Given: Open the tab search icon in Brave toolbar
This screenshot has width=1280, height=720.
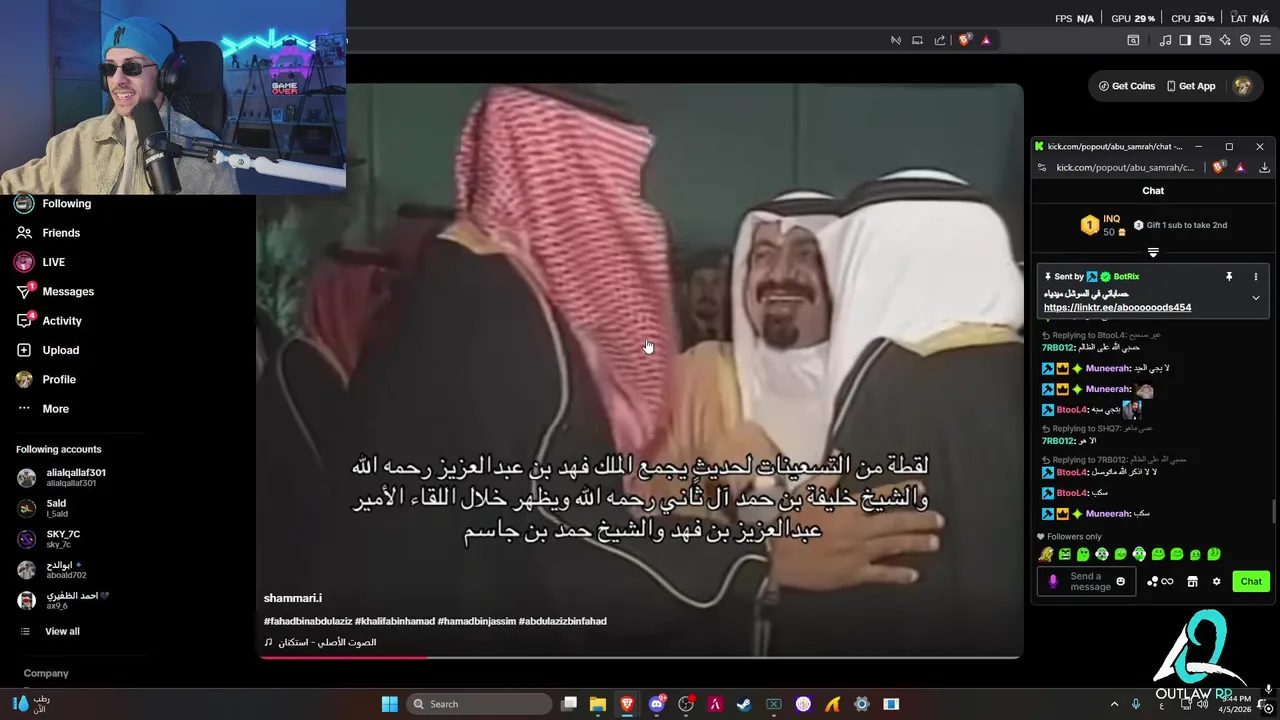Looking at the screenshot, I should (x=1133, y=40).
